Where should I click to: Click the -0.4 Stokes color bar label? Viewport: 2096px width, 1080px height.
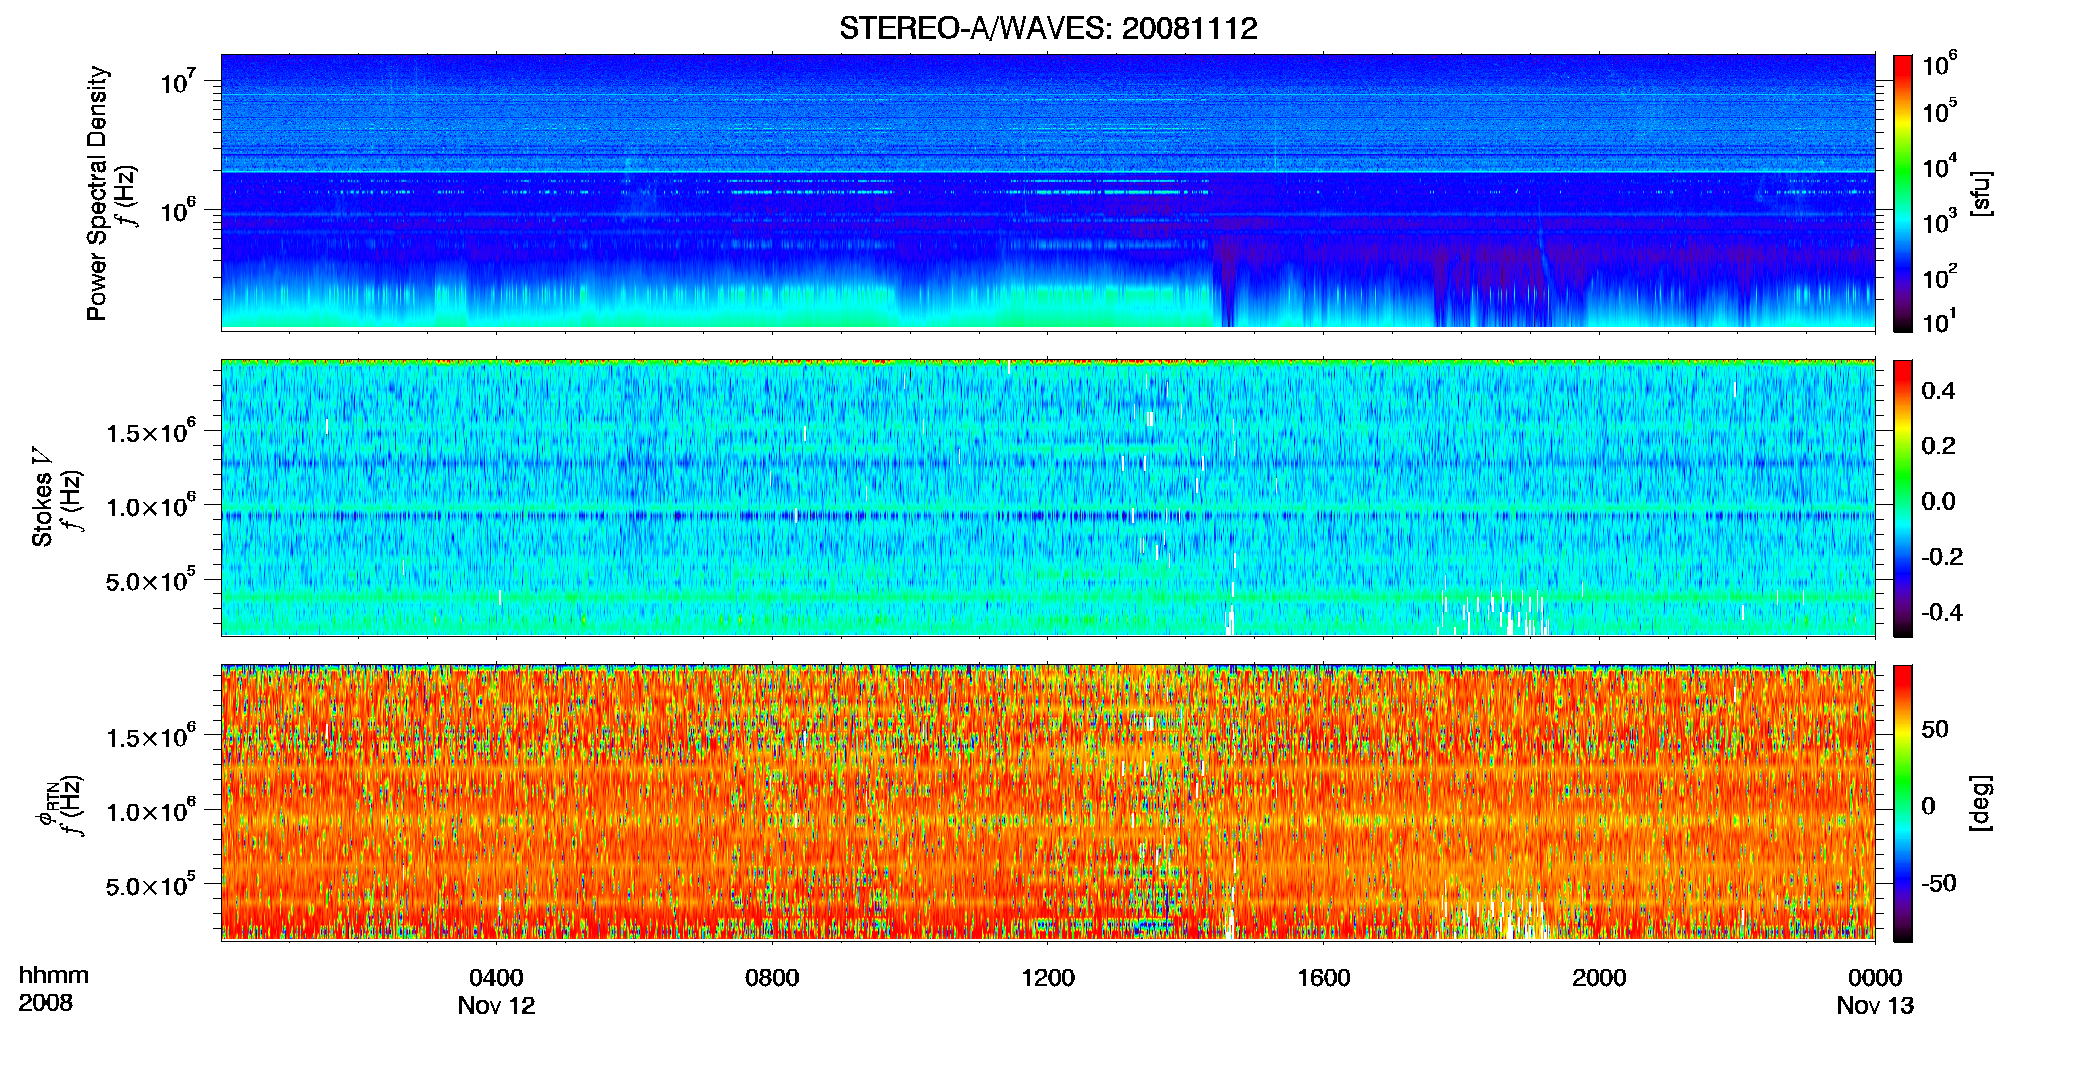pos(1942,612)
